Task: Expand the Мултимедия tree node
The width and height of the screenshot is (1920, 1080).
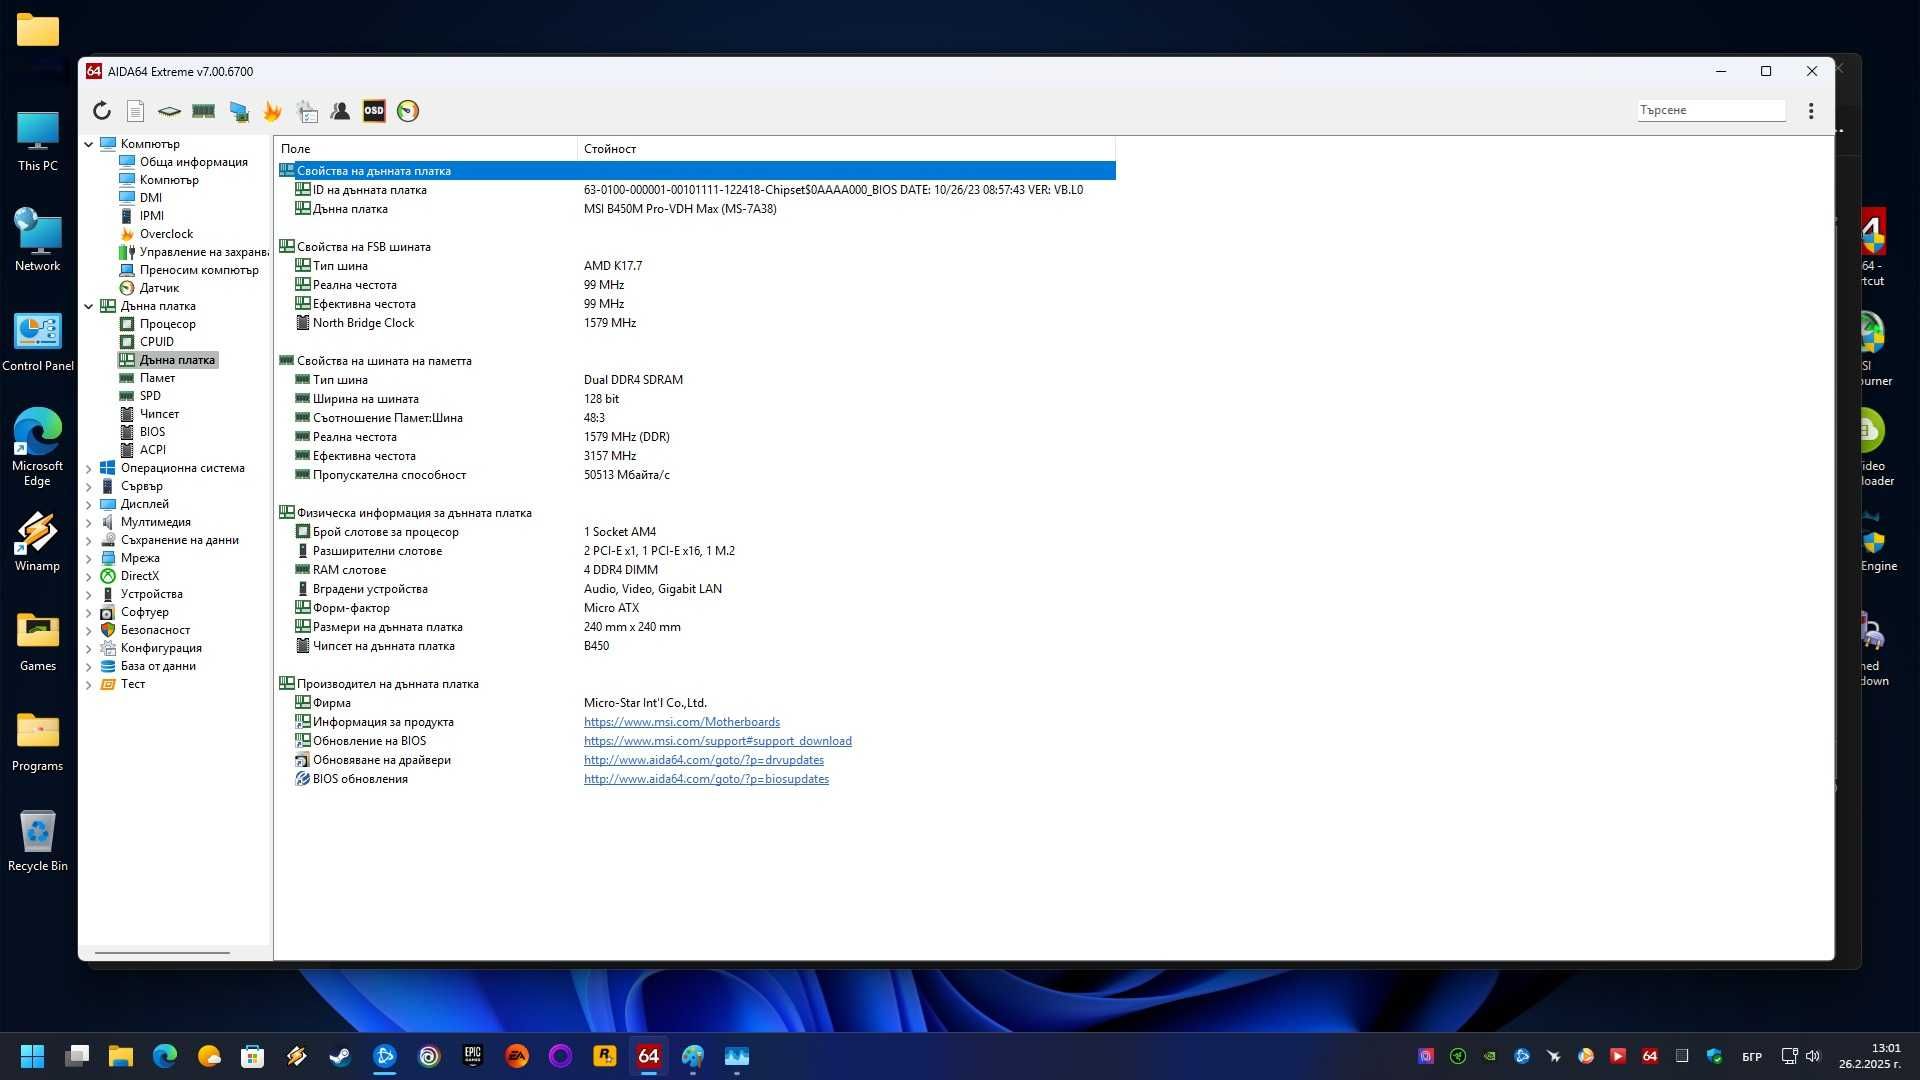Action: (89, 522)
